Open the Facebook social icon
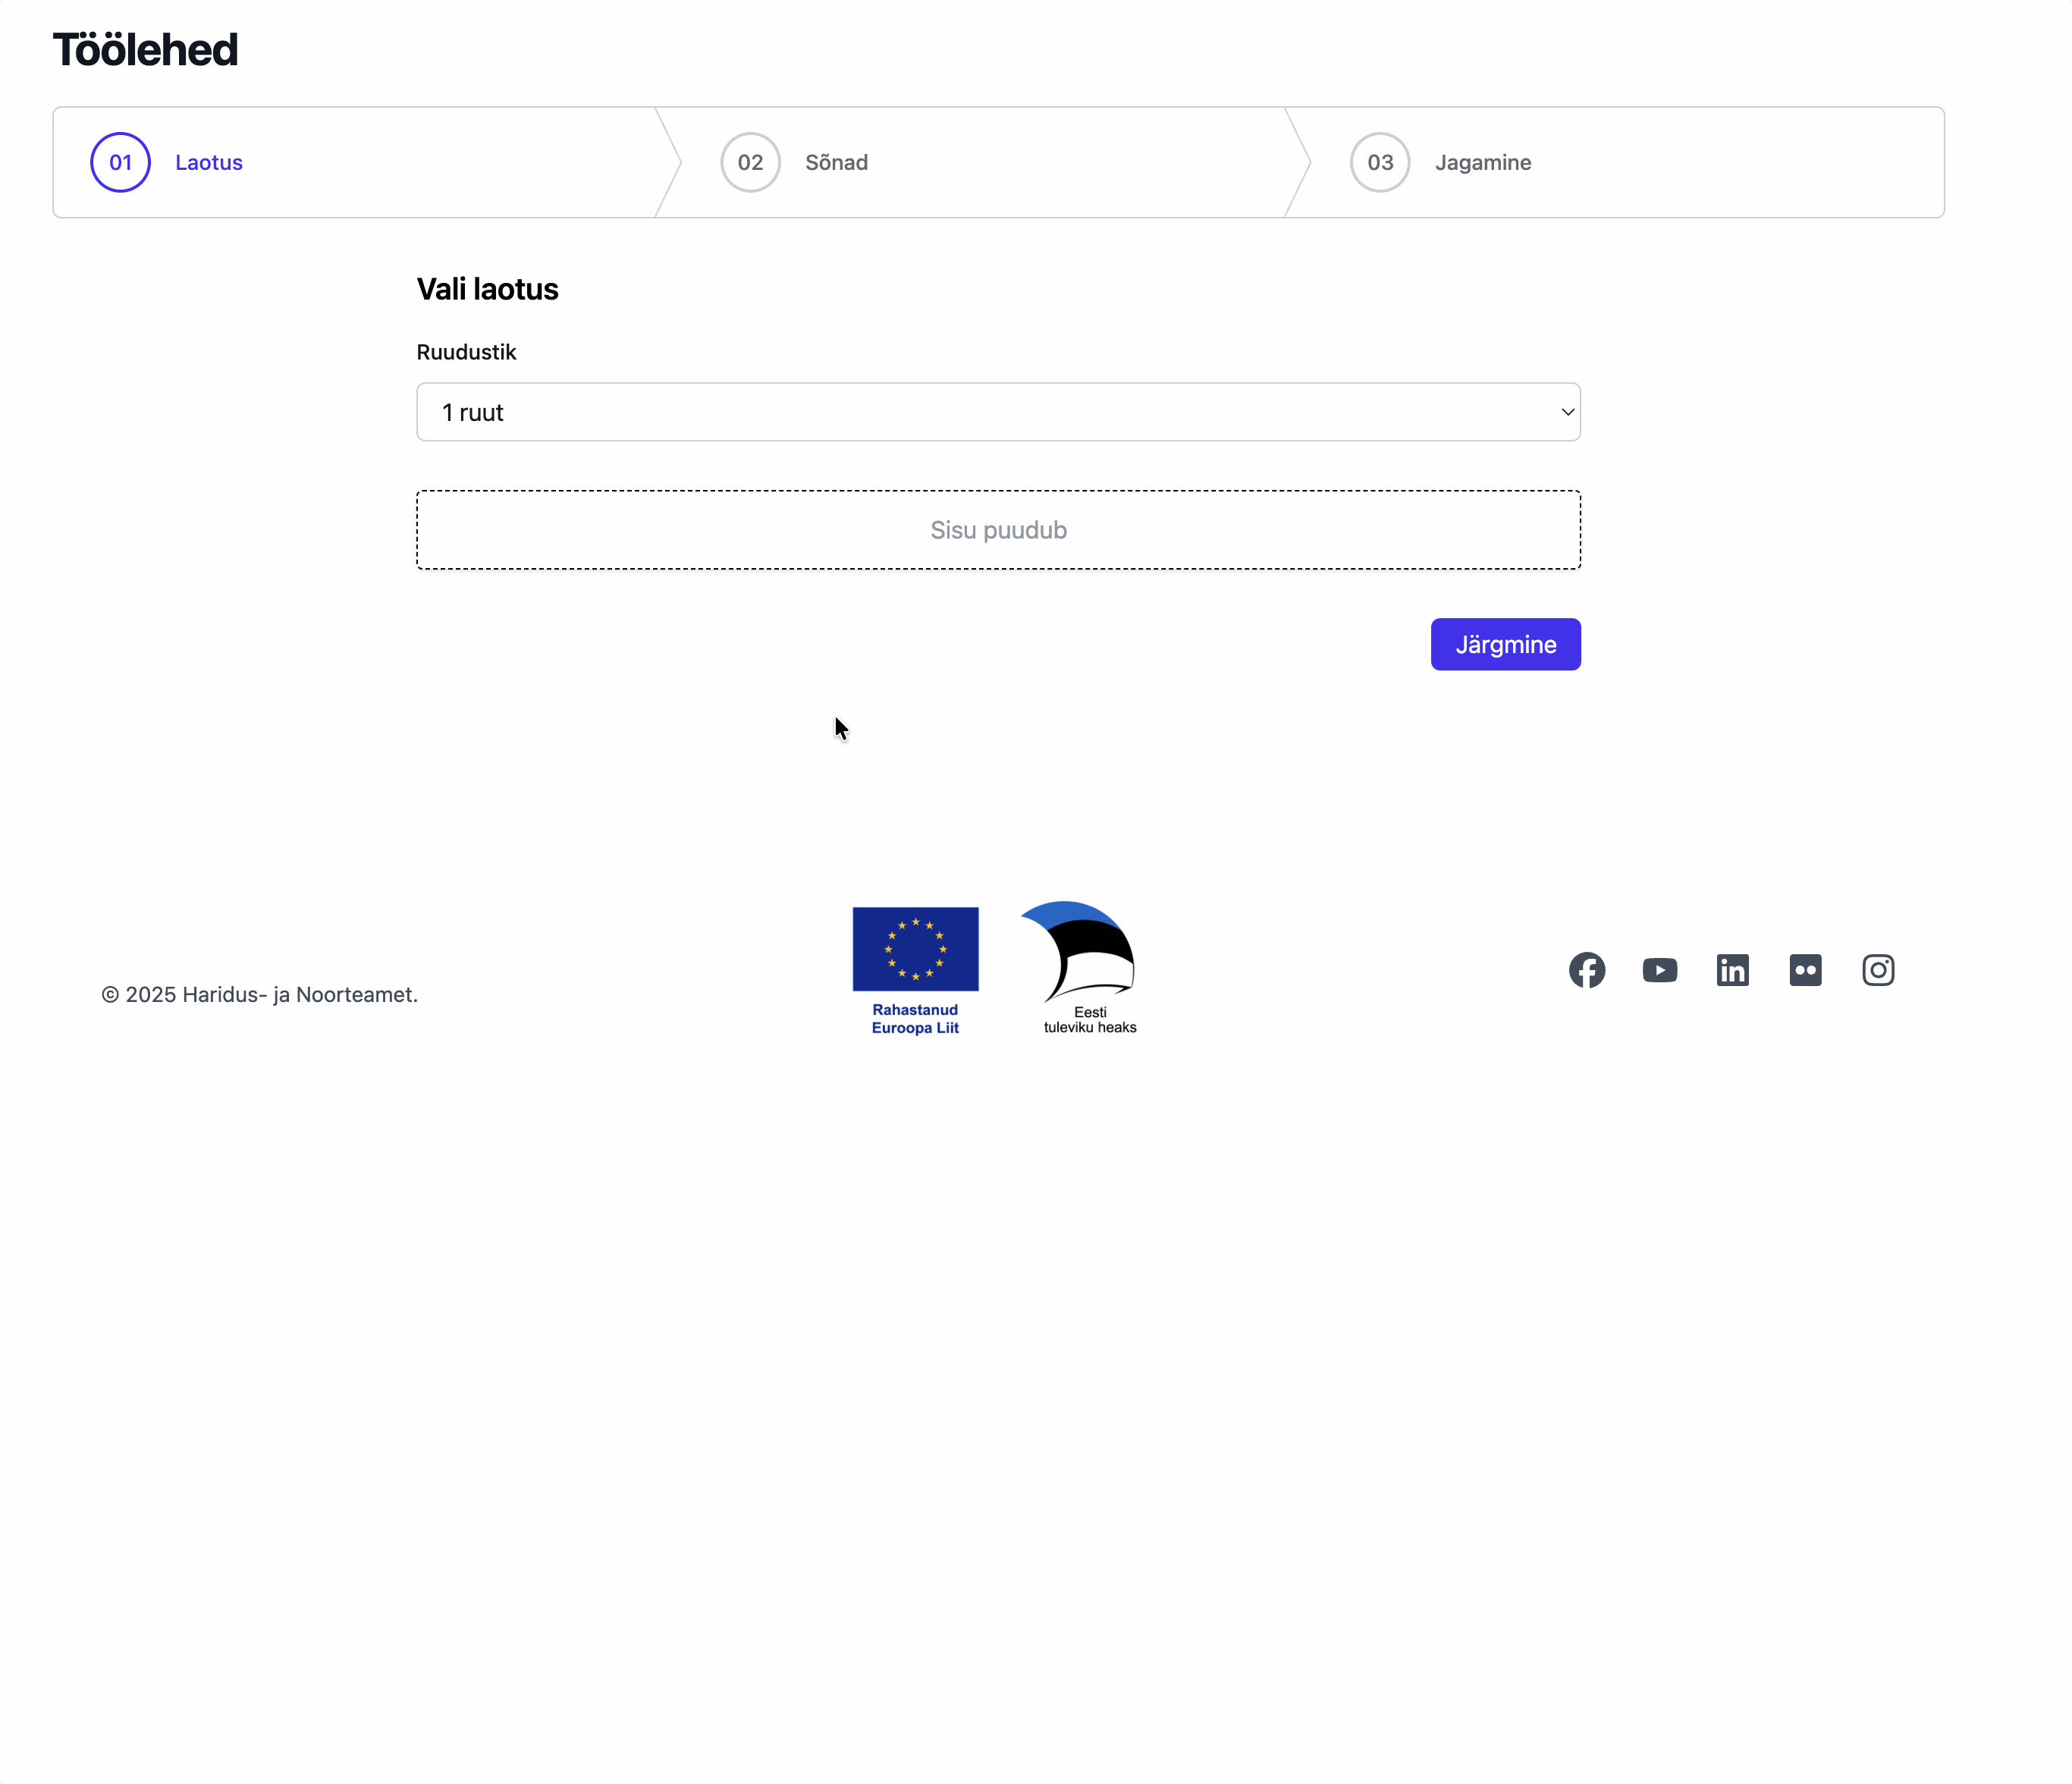Screen dimensions: 2072x1784 pyautogui.click(x=1587, y=970)
